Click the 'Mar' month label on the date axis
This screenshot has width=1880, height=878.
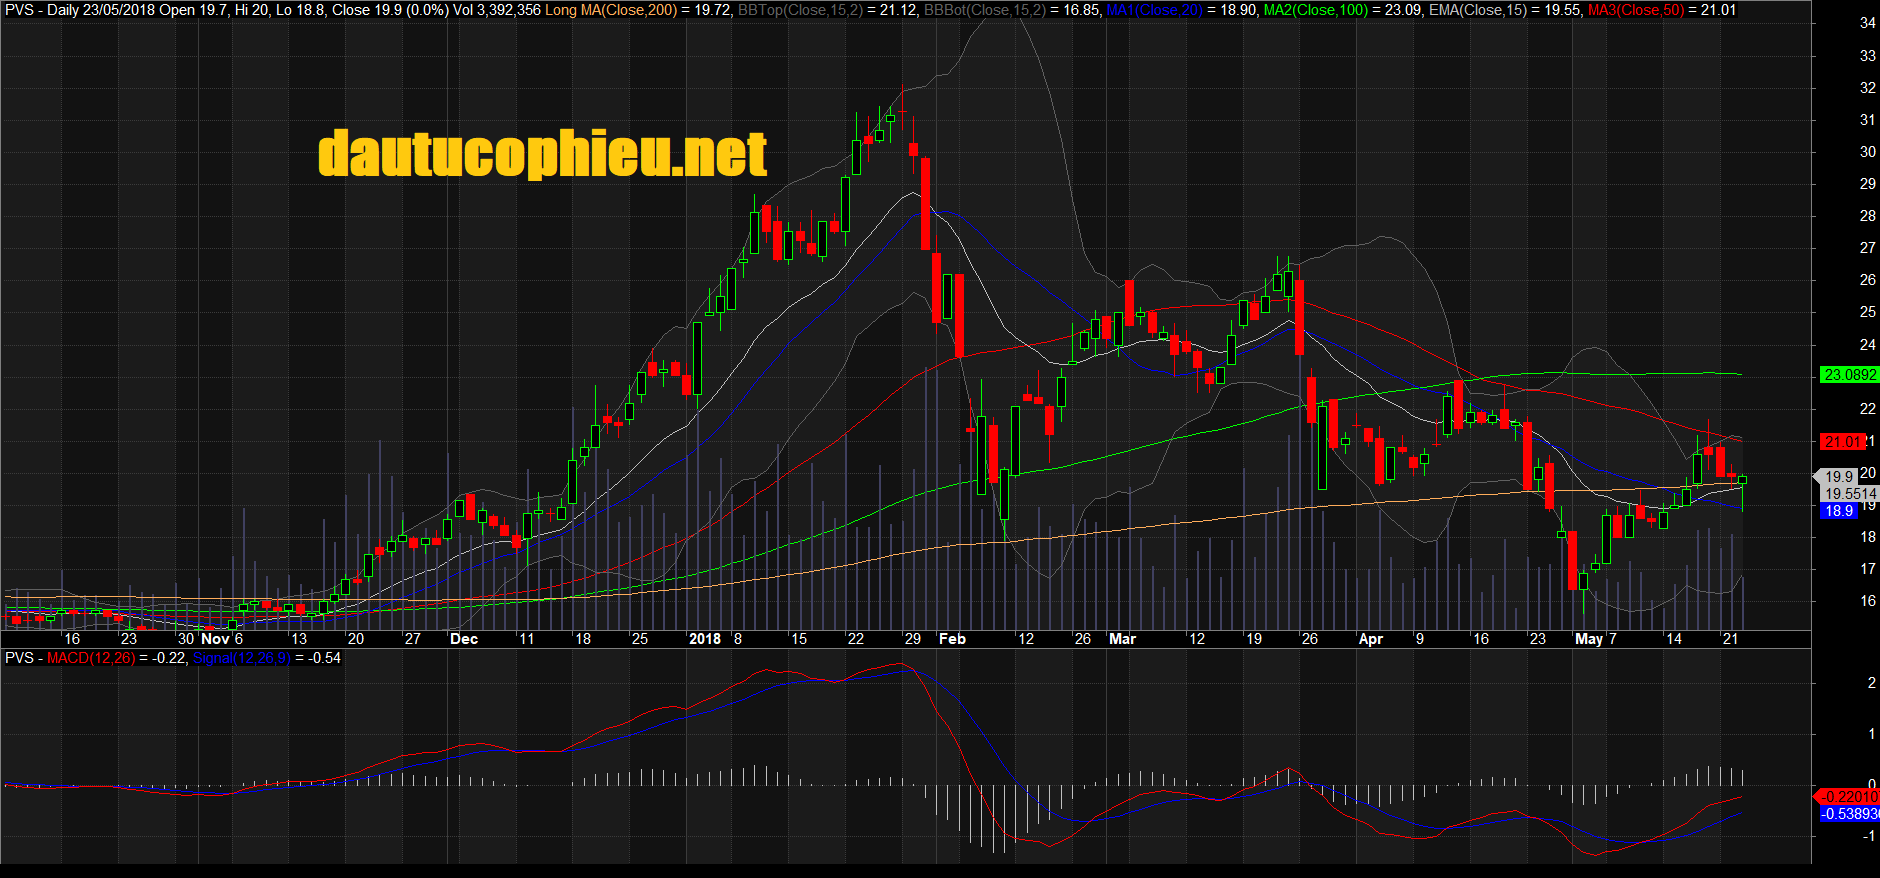(x=1122, y=639)
